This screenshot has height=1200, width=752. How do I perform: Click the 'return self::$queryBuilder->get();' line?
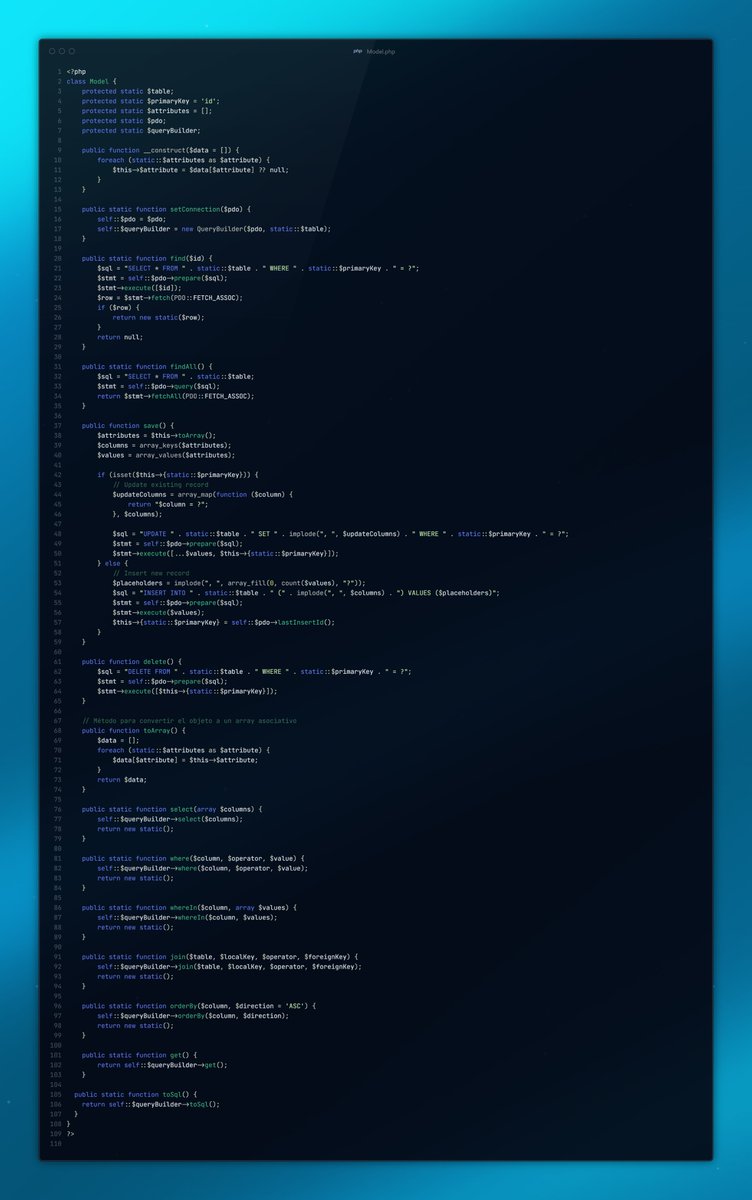coord(162,1065)
